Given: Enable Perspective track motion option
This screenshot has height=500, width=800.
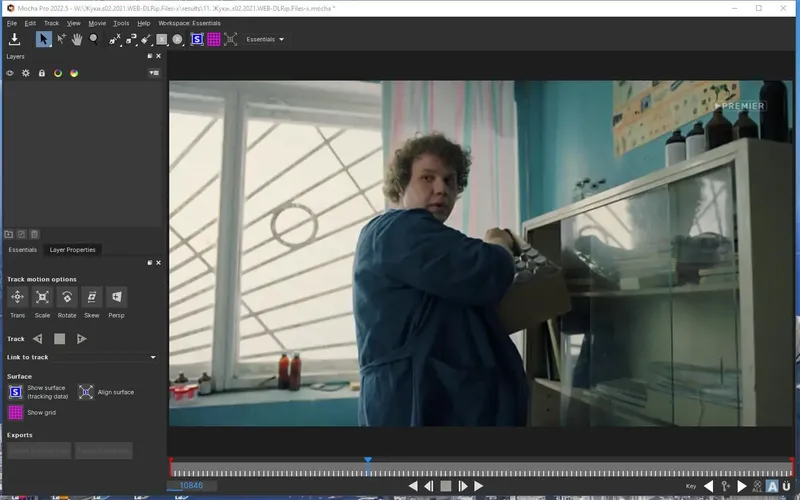Looking at the screenshot, I should point(116,297).
